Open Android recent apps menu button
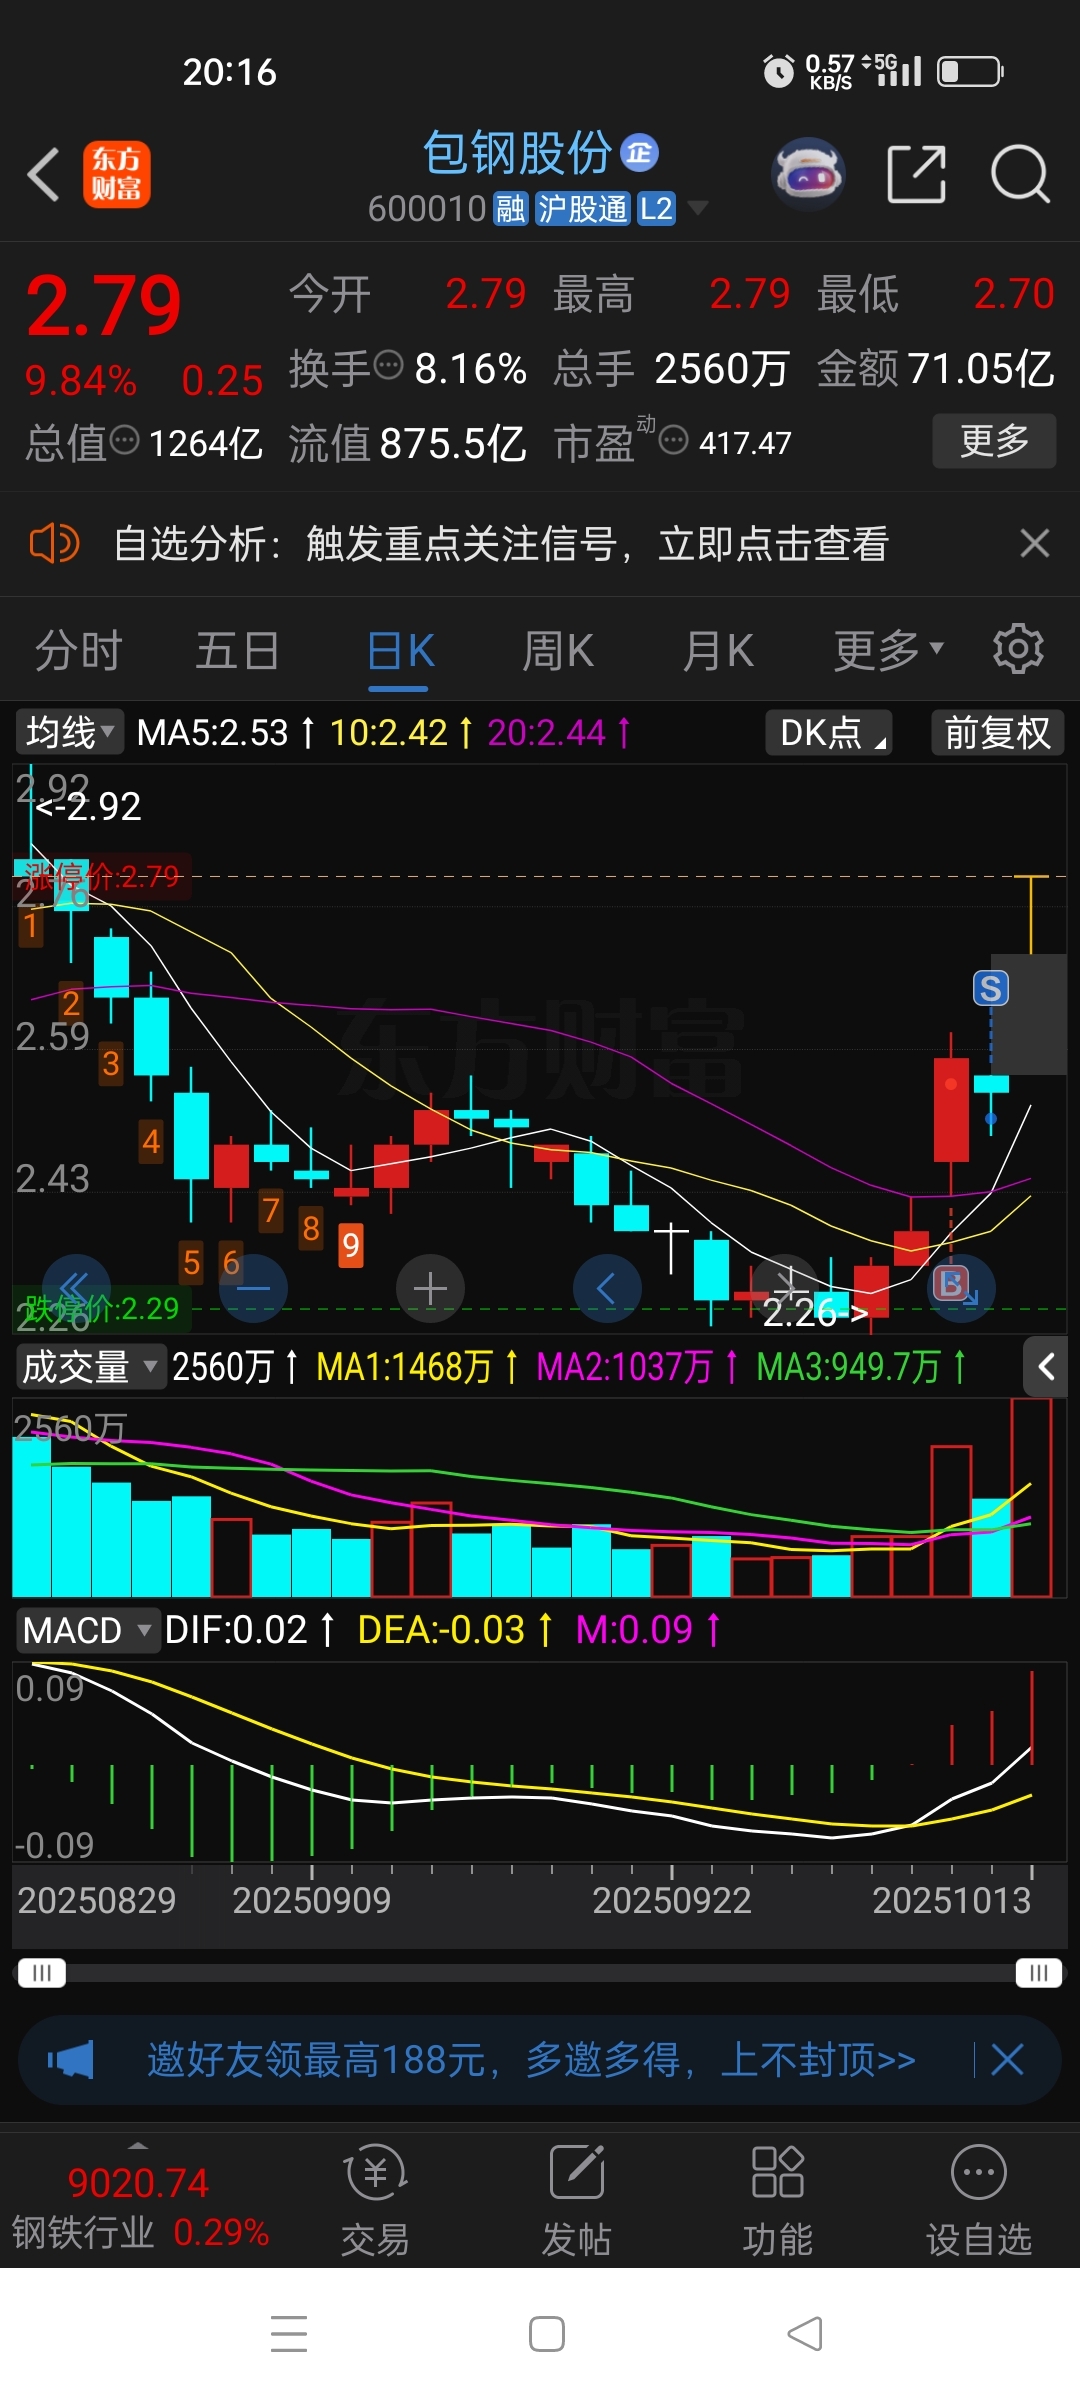 [289, 2334]
